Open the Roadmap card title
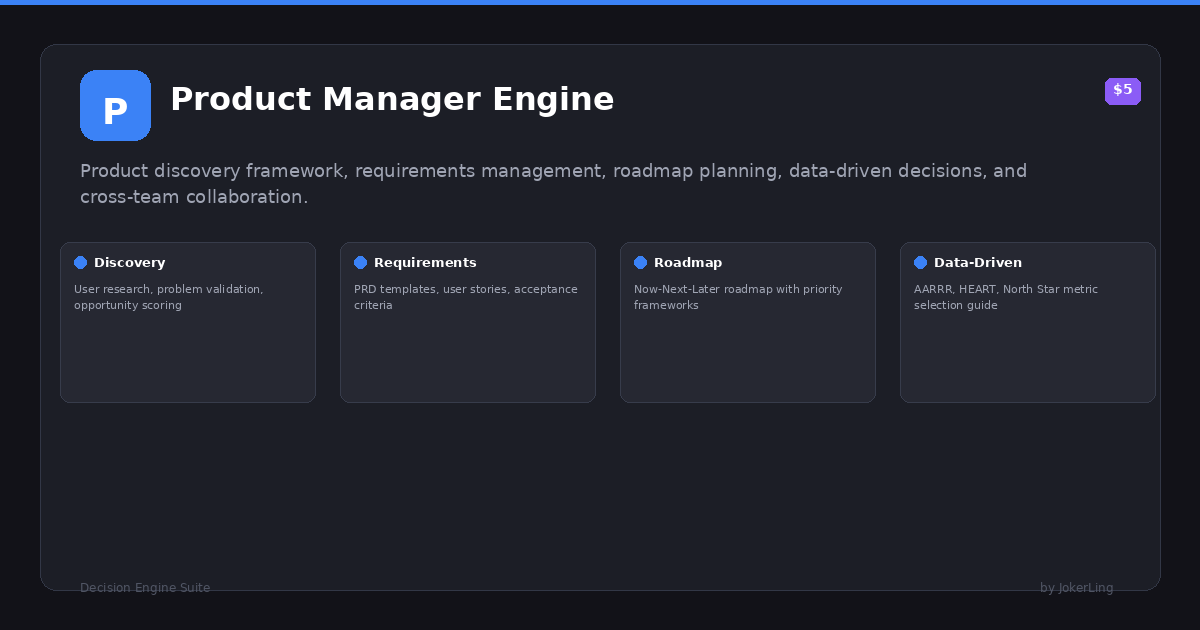Image resolution: width=1200 pixels, height=630 pixels. point(688,263)
